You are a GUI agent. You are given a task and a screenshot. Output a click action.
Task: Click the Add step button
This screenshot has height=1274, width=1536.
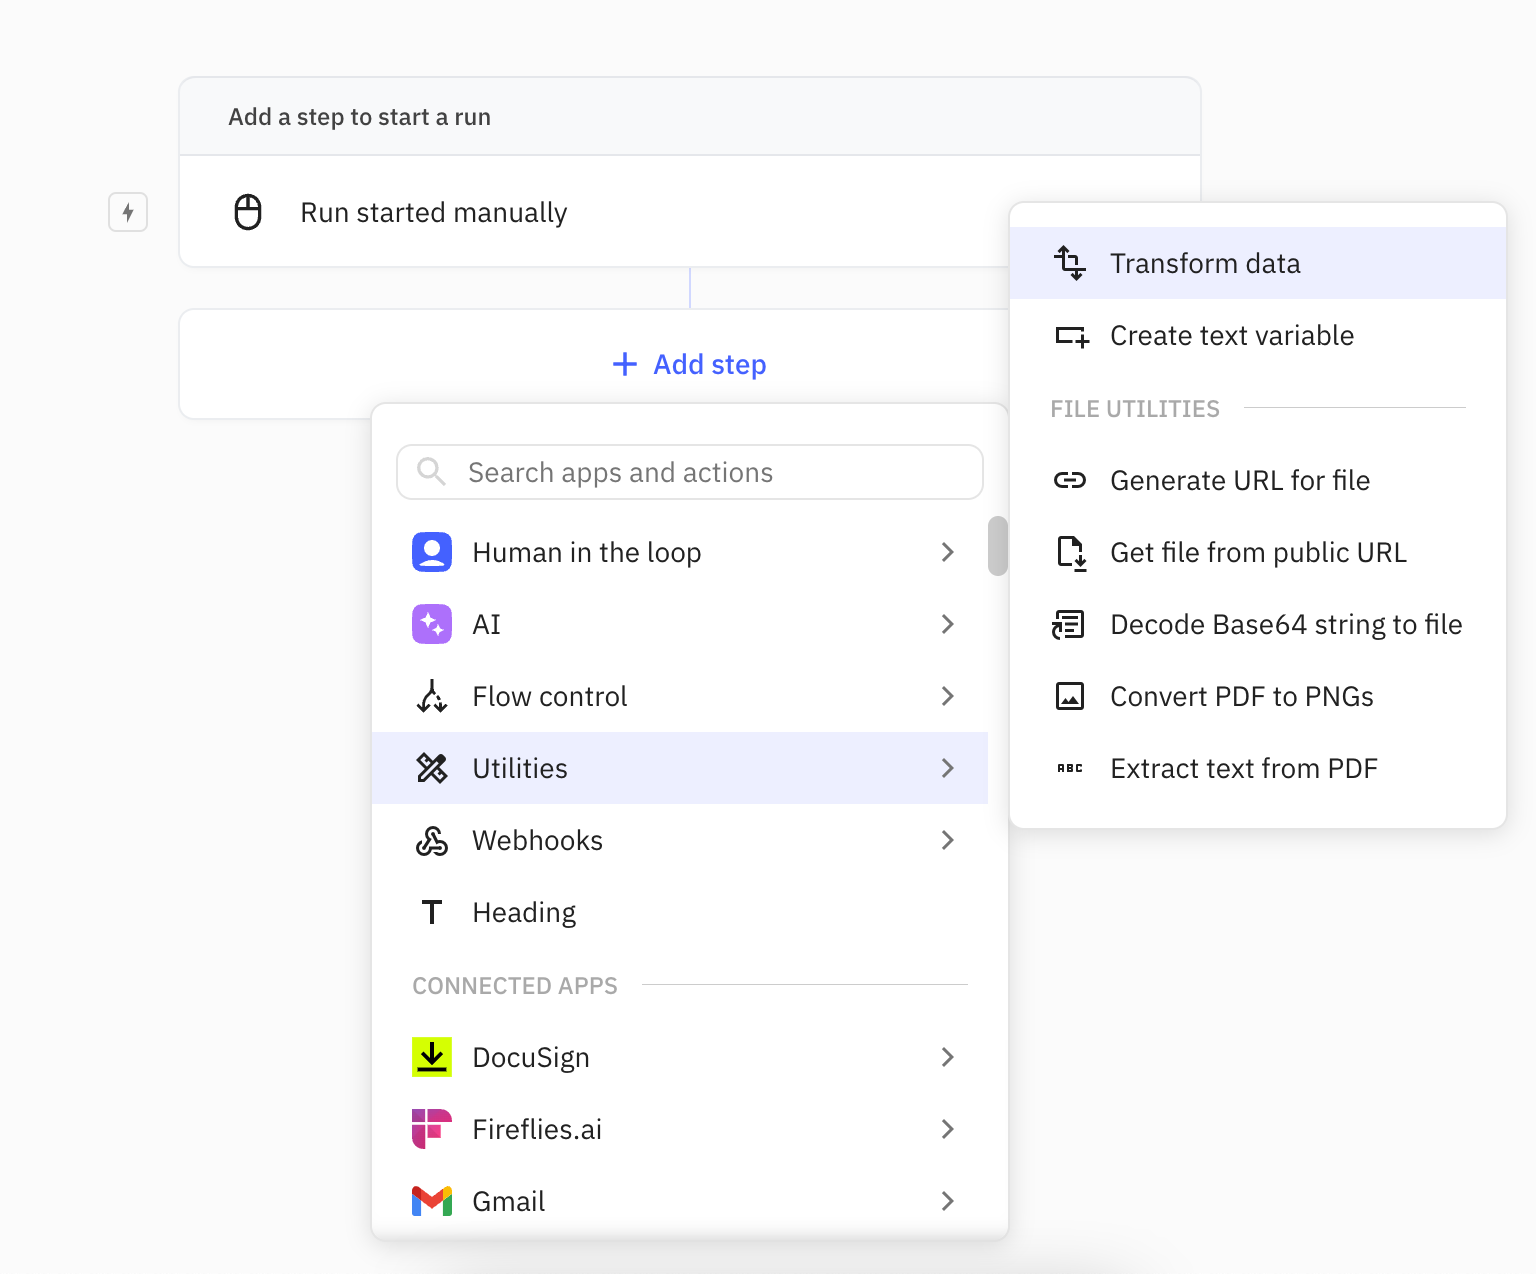688,364
